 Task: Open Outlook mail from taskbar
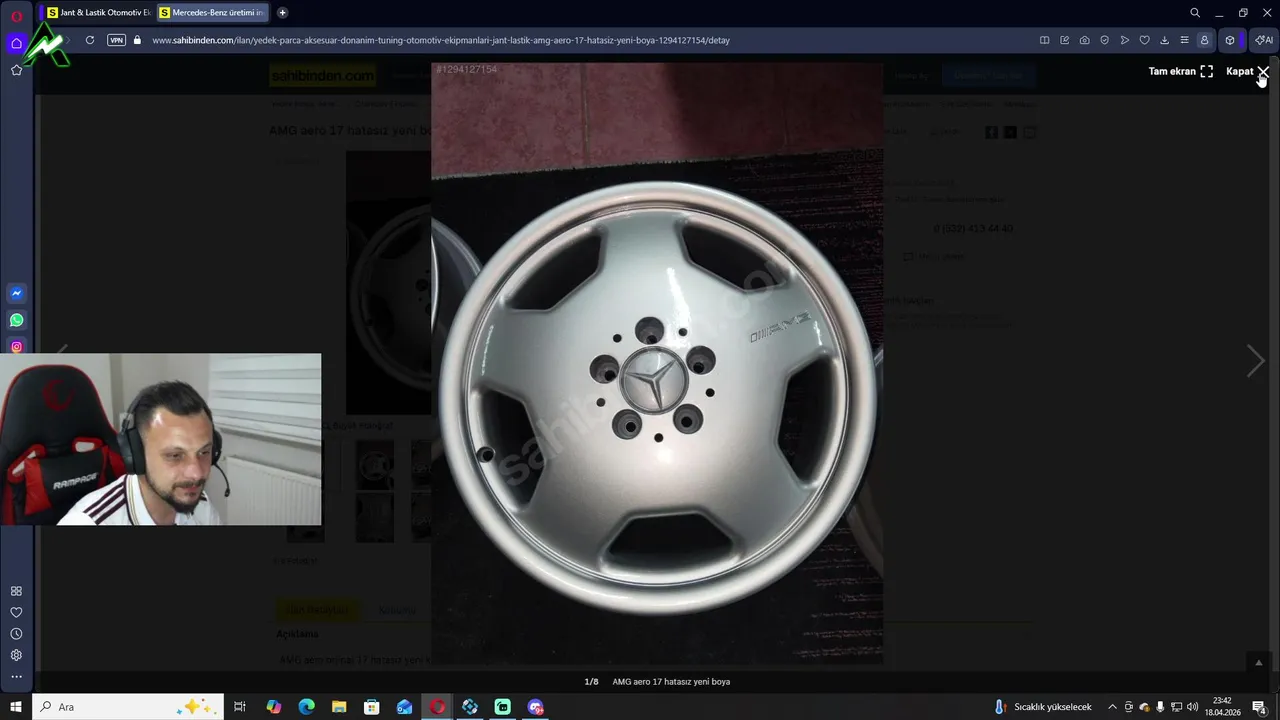pyautogui.click(x=404, y=707)
